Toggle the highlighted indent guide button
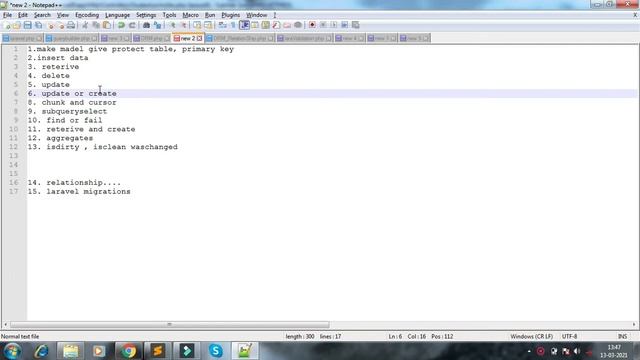Screen dimensions: 640x360 tap(244, 25)
